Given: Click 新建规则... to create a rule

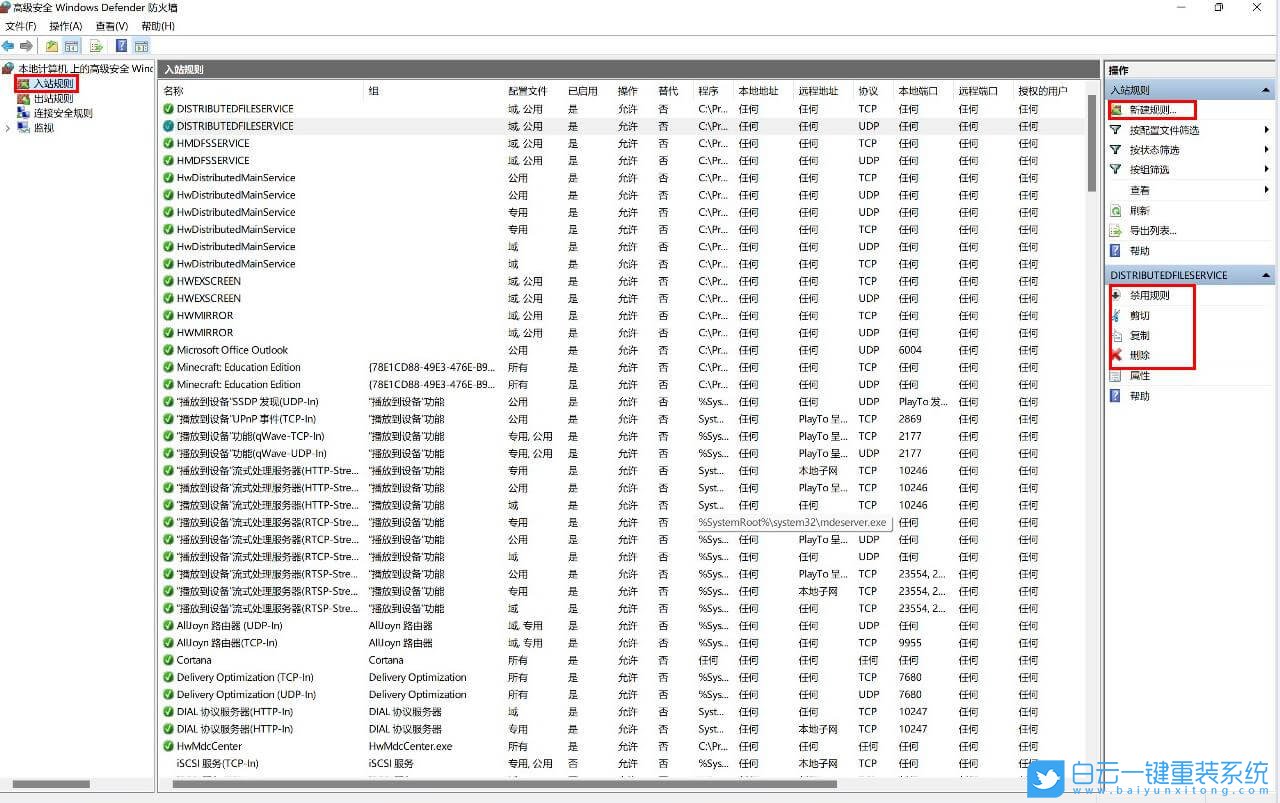Looking at the screenshot, I should point(1159,110).
